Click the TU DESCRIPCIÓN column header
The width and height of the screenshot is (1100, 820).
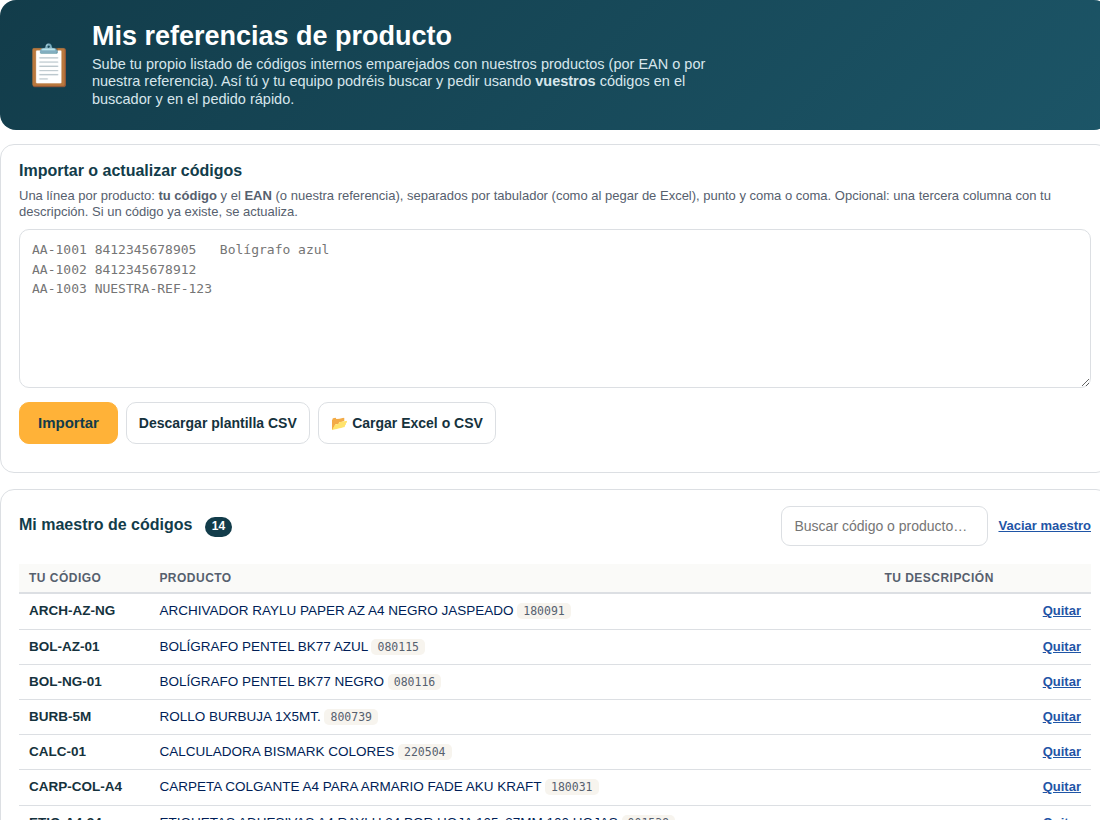click(939, 578)
